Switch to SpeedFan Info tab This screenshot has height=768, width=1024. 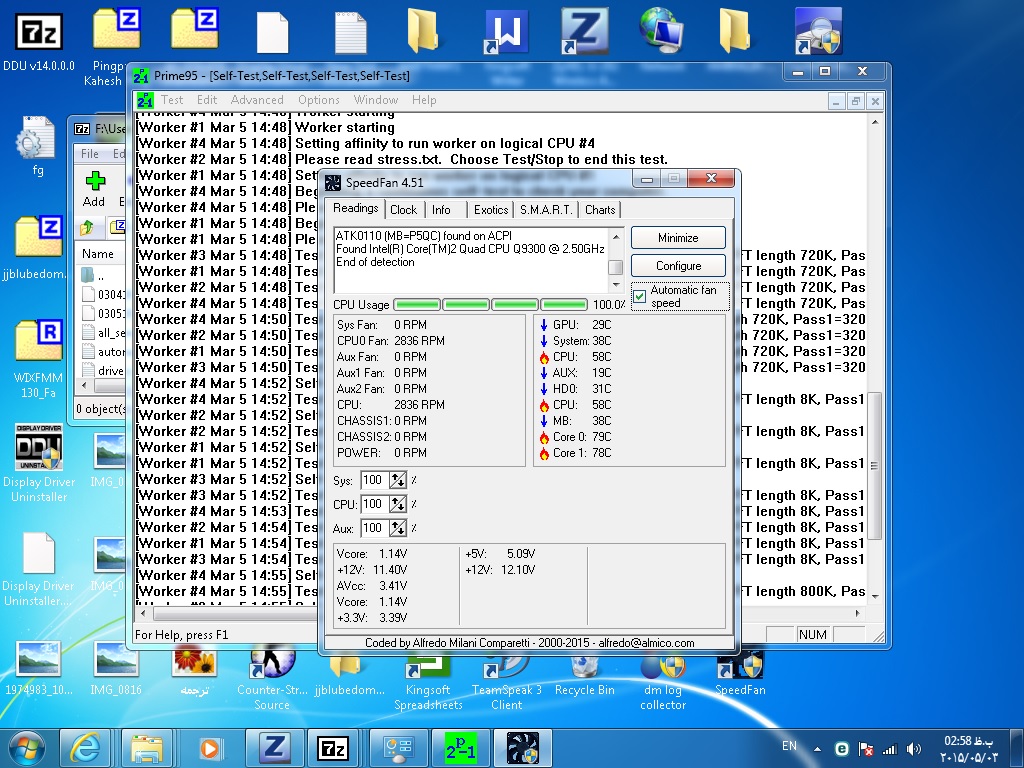click(441, 210)
